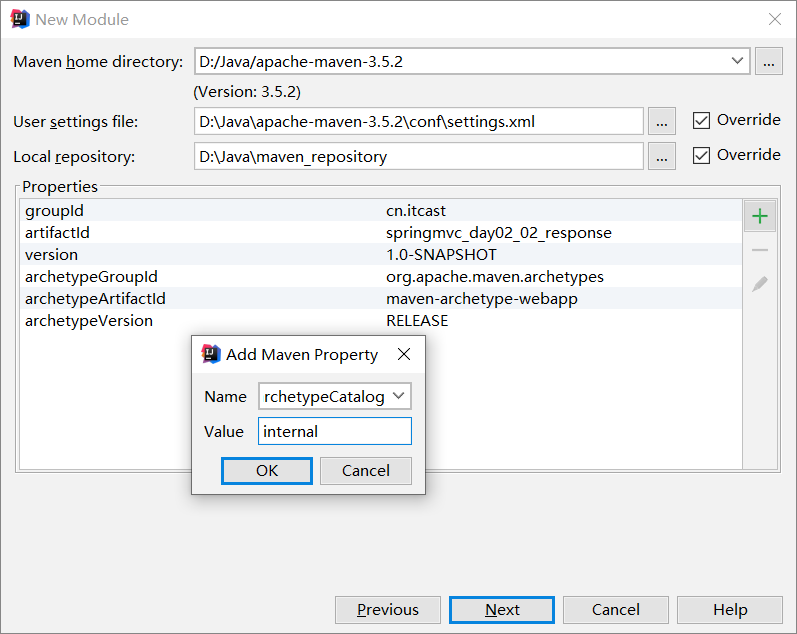This screenshot has width=797, height=634.
Task: Click the value cn.itcast
Action: [416, 210]
